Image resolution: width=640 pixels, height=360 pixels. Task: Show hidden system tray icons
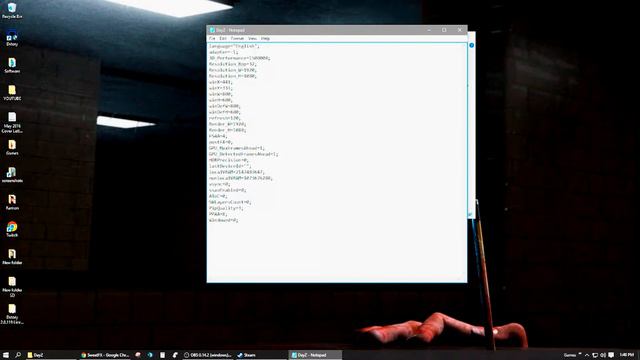pyautogui.click(x=587, y=355)
